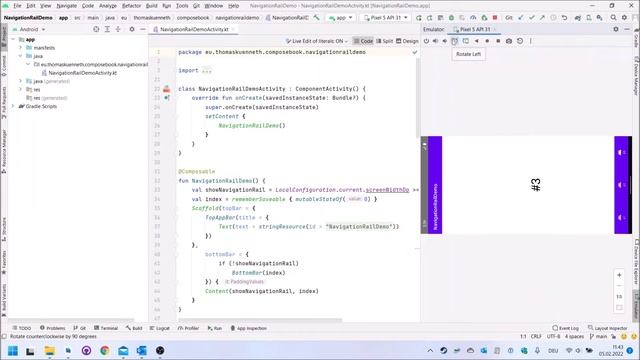Click the Make Project hammer icon
This screenshot has height=360, width=640.
pos(317,18)
